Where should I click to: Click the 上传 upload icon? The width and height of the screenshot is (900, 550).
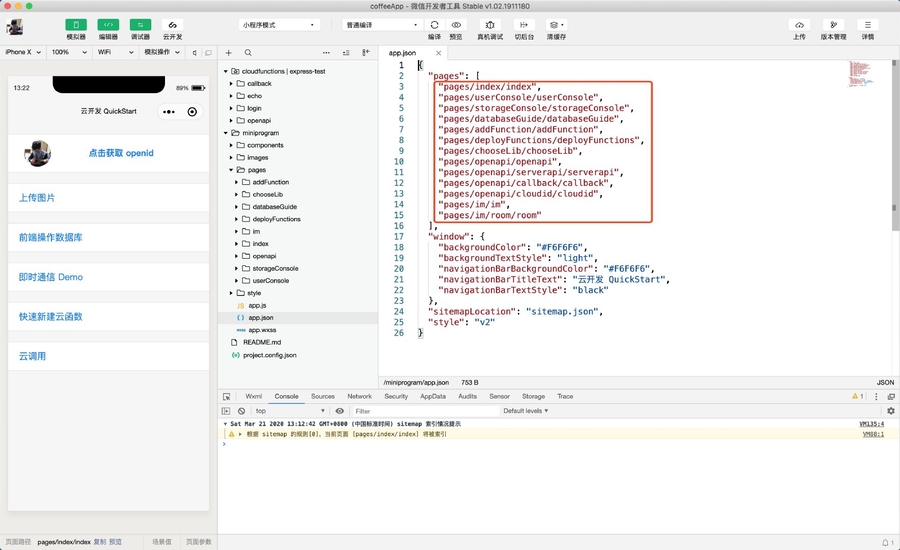click(799, 25)
